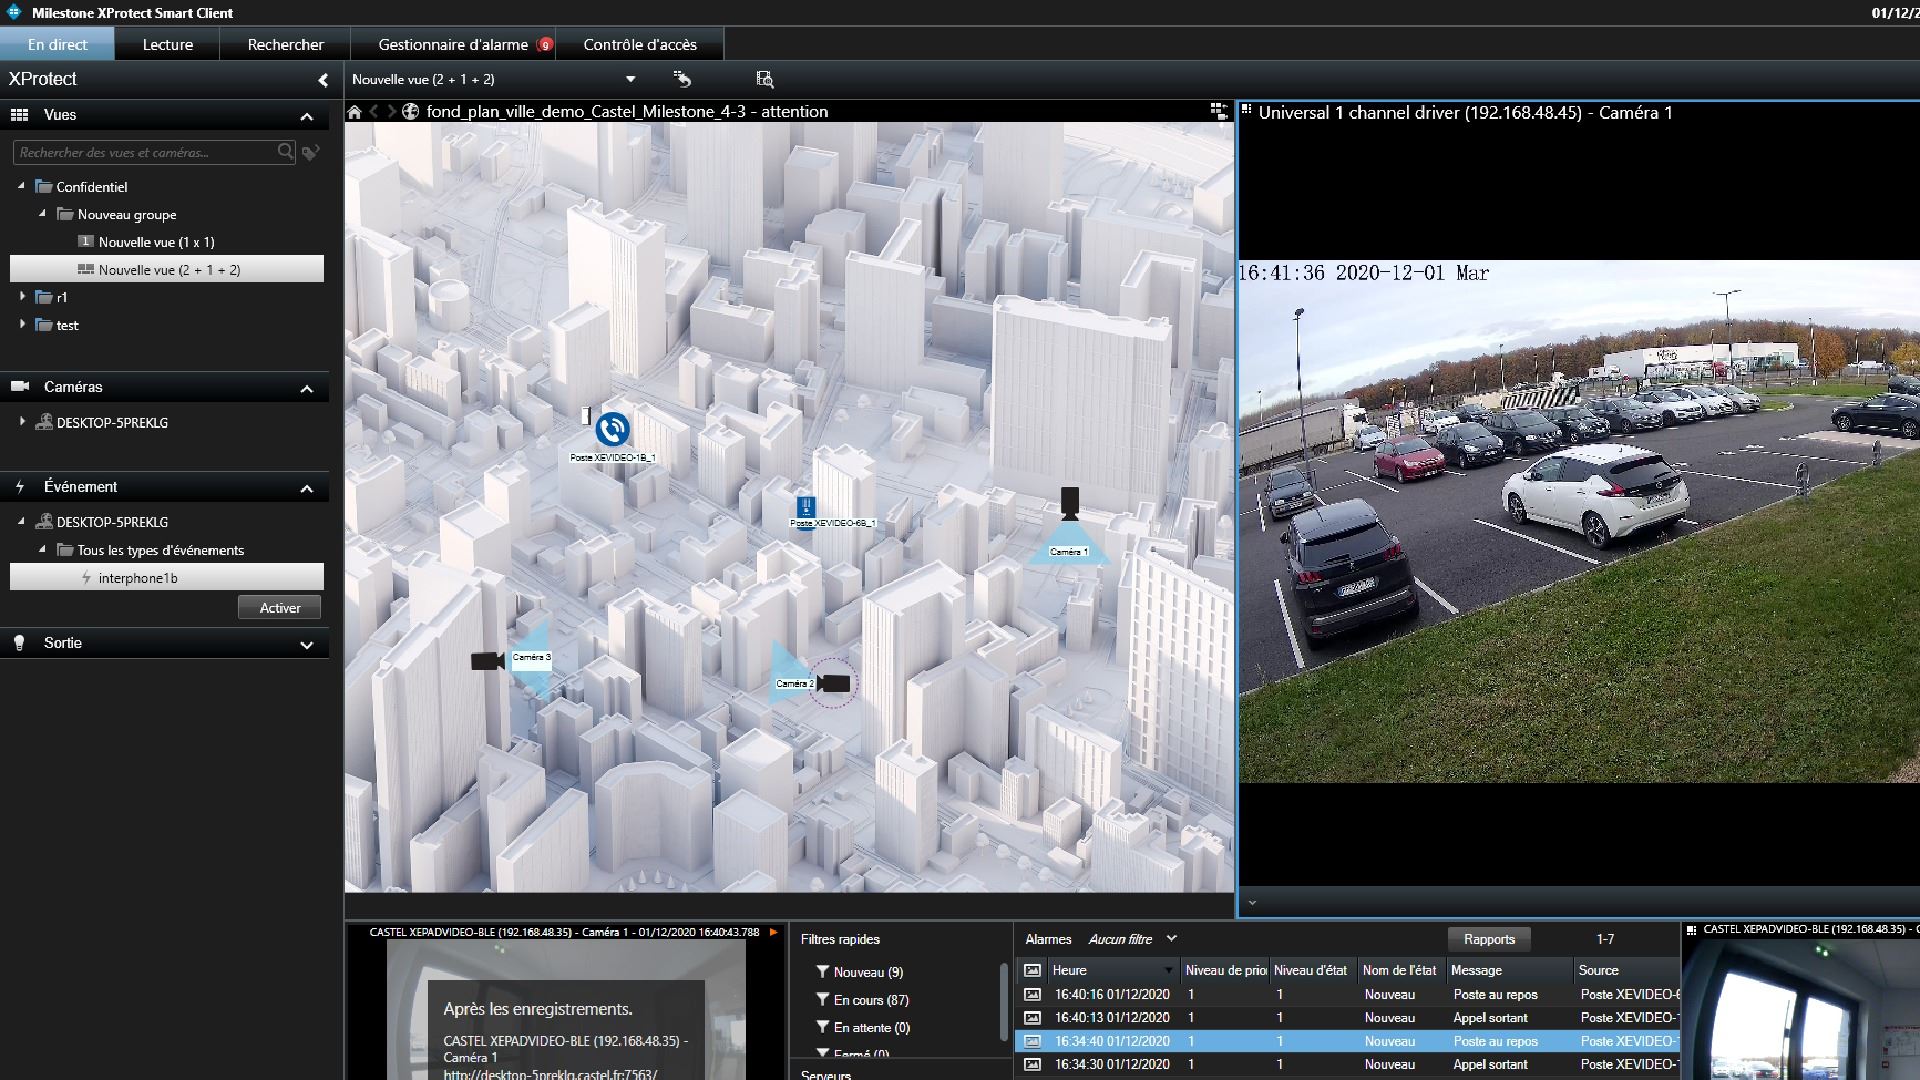
Task: Collapse the Confidentiel folder
Action: (x=21, y=186)
